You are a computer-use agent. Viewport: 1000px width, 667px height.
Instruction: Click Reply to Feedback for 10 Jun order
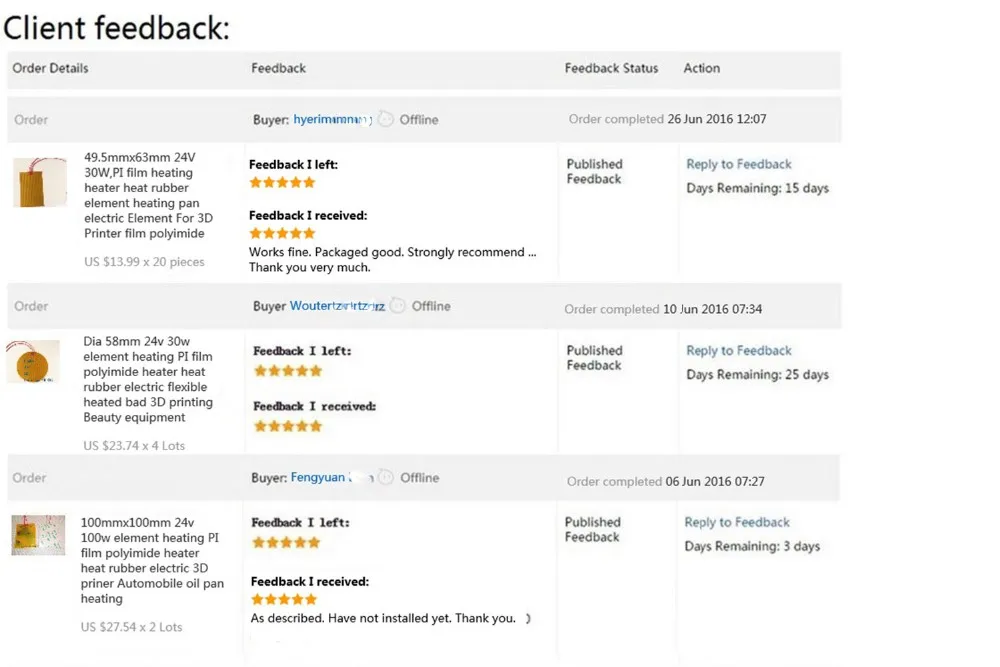738,351
